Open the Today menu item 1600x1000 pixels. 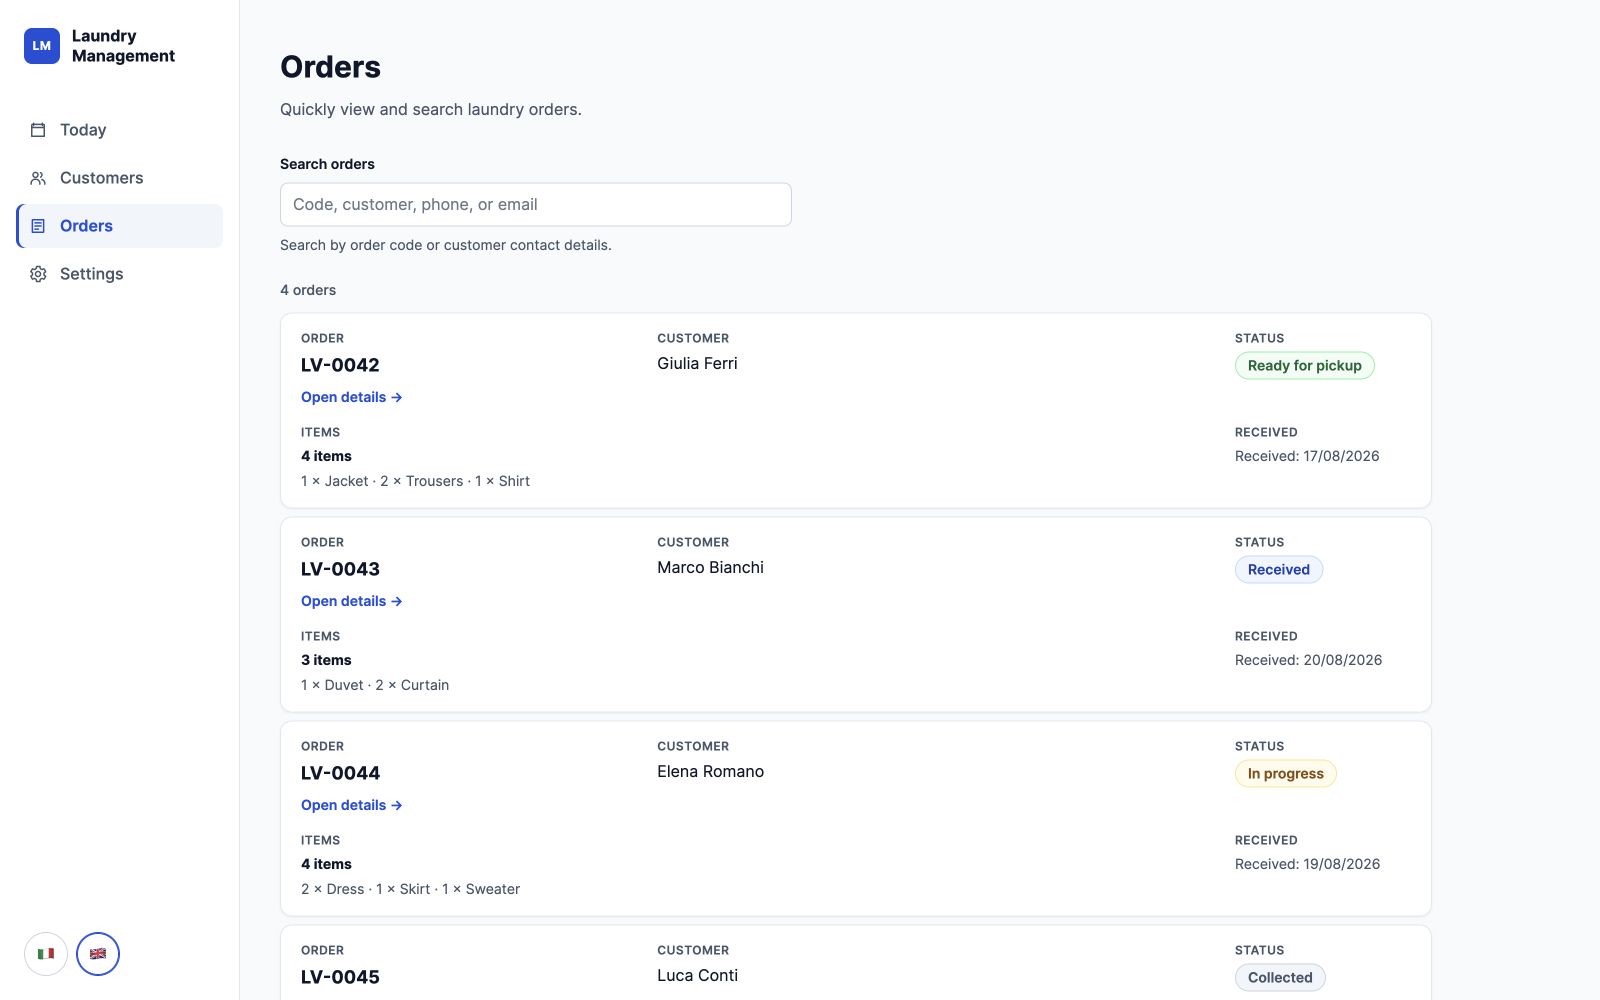[x=120, y=130]
